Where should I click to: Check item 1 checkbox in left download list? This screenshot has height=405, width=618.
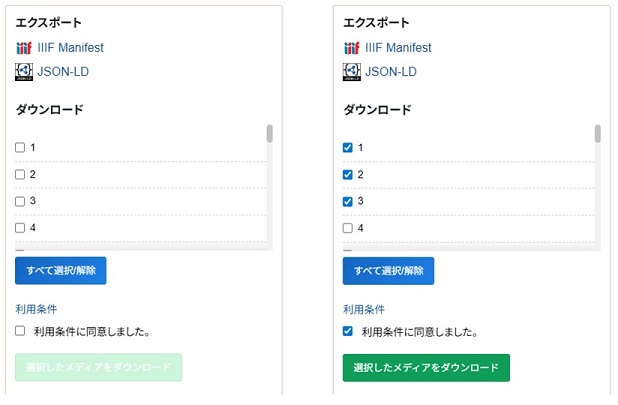[x=20, y=148]
